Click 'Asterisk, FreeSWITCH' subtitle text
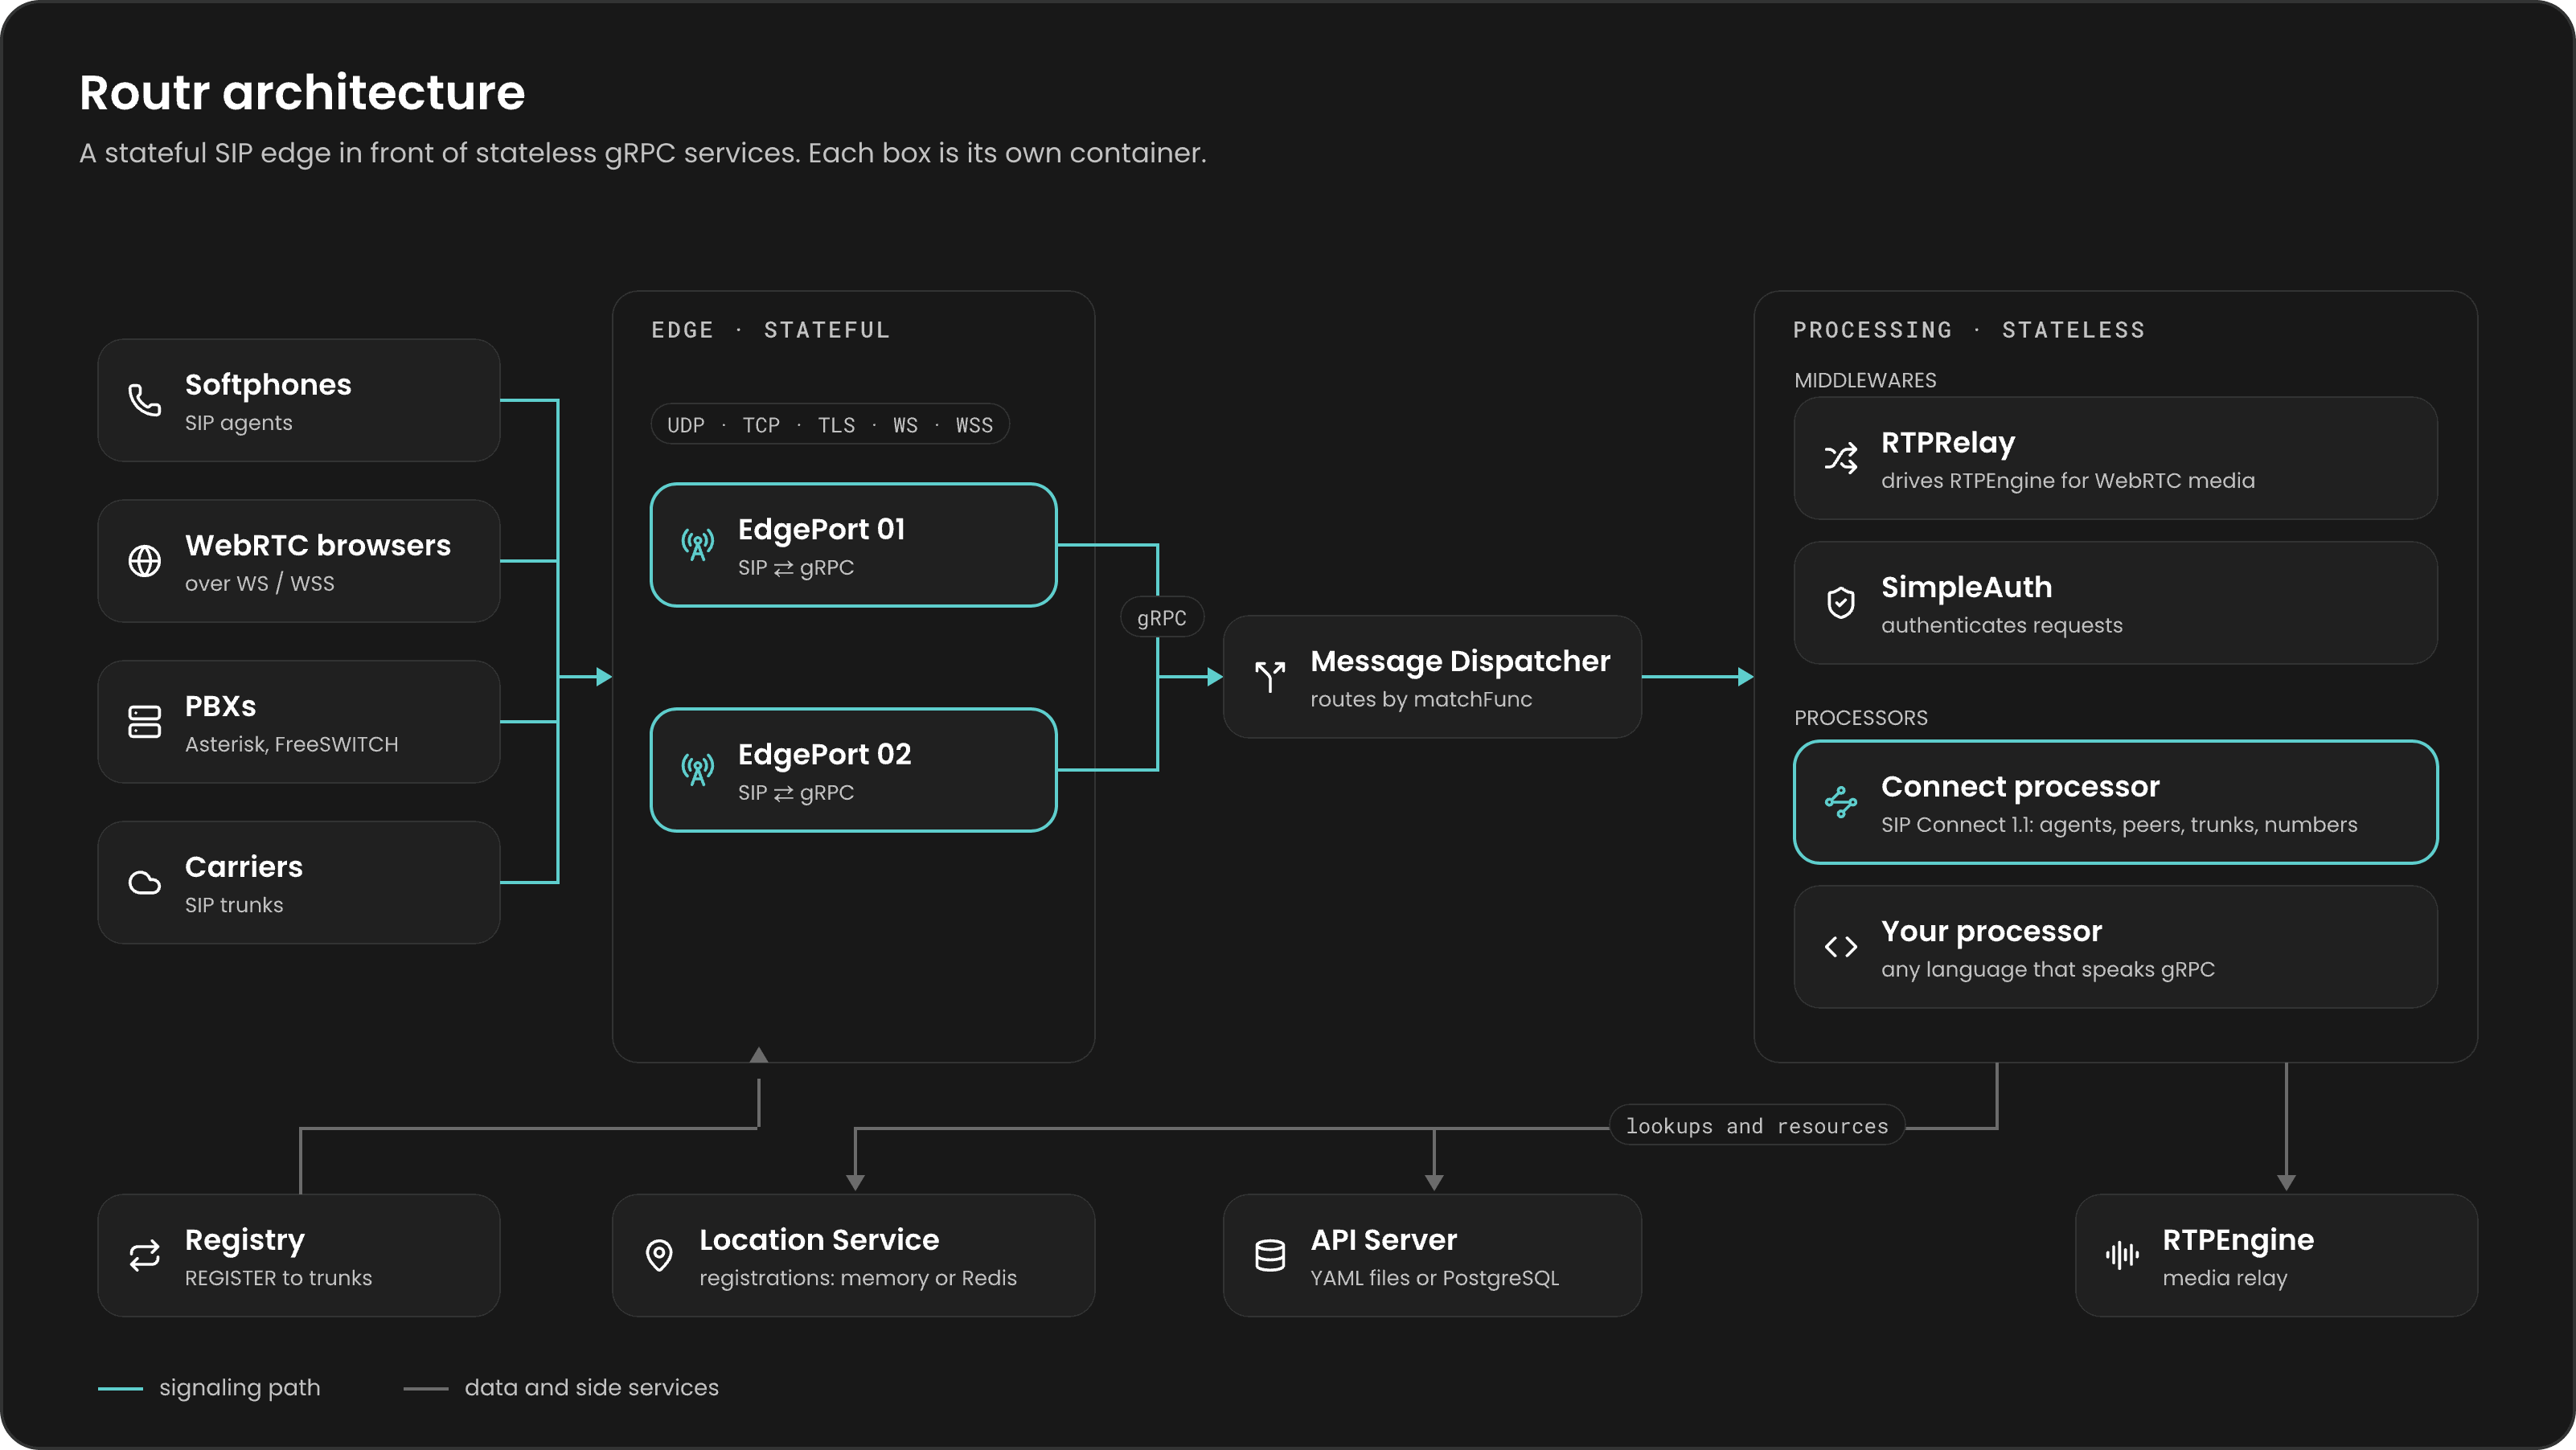 [x=292, y=744]
